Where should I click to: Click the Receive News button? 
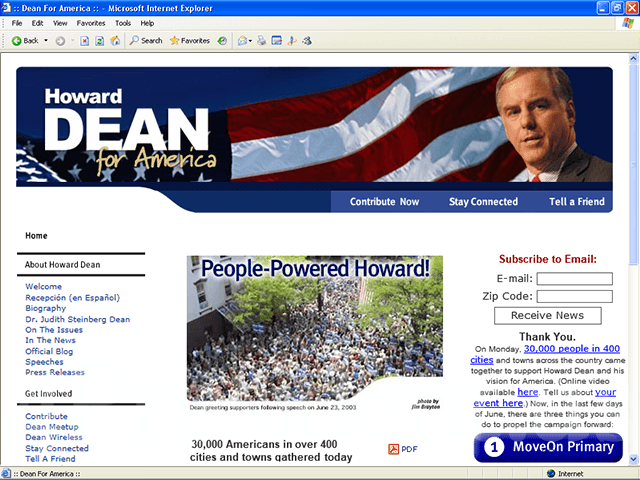(548, 316)
